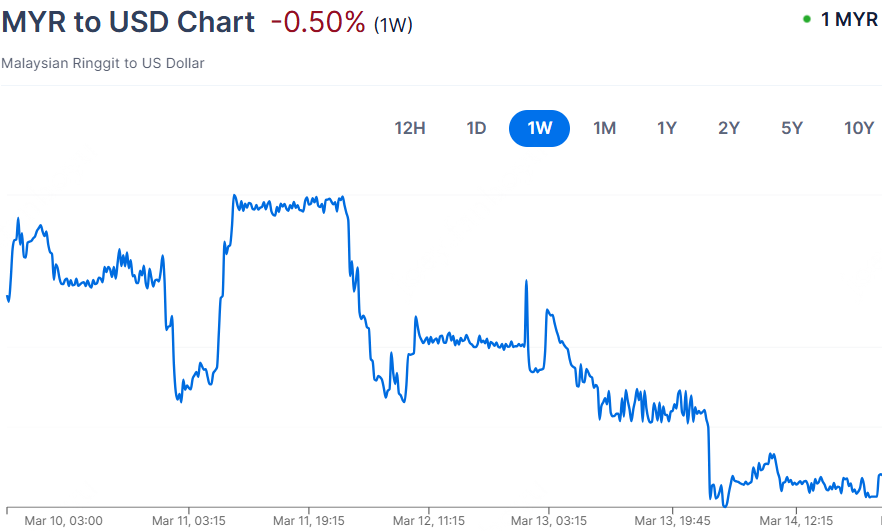Click the Mar 14, 12:15 axis label
The image size is (882, 531).
coord(796,520)
